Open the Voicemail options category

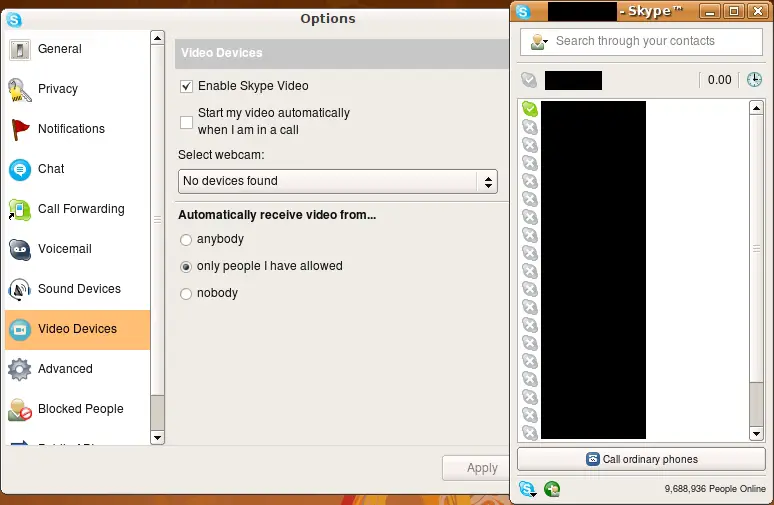(77, 249)
